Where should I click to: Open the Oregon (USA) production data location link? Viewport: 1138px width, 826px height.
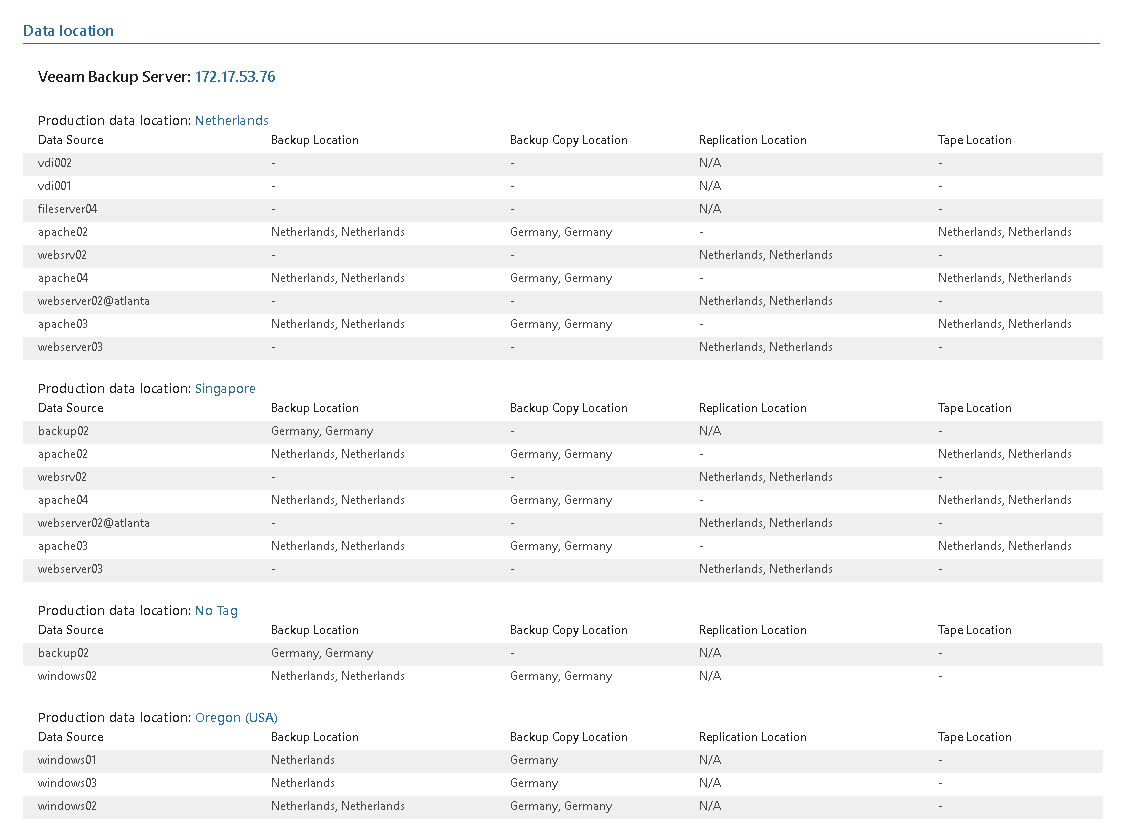tap(236, 717)
